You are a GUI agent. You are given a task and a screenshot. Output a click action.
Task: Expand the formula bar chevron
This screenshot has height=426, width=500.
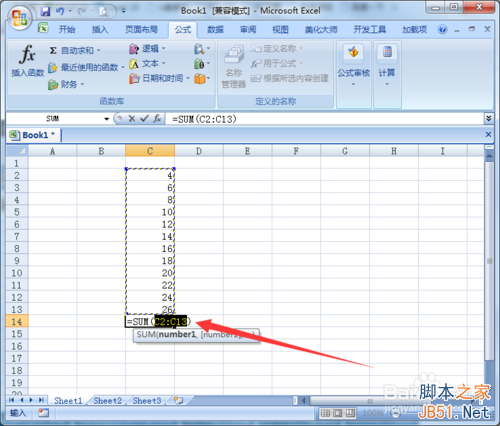click(489, 118)
